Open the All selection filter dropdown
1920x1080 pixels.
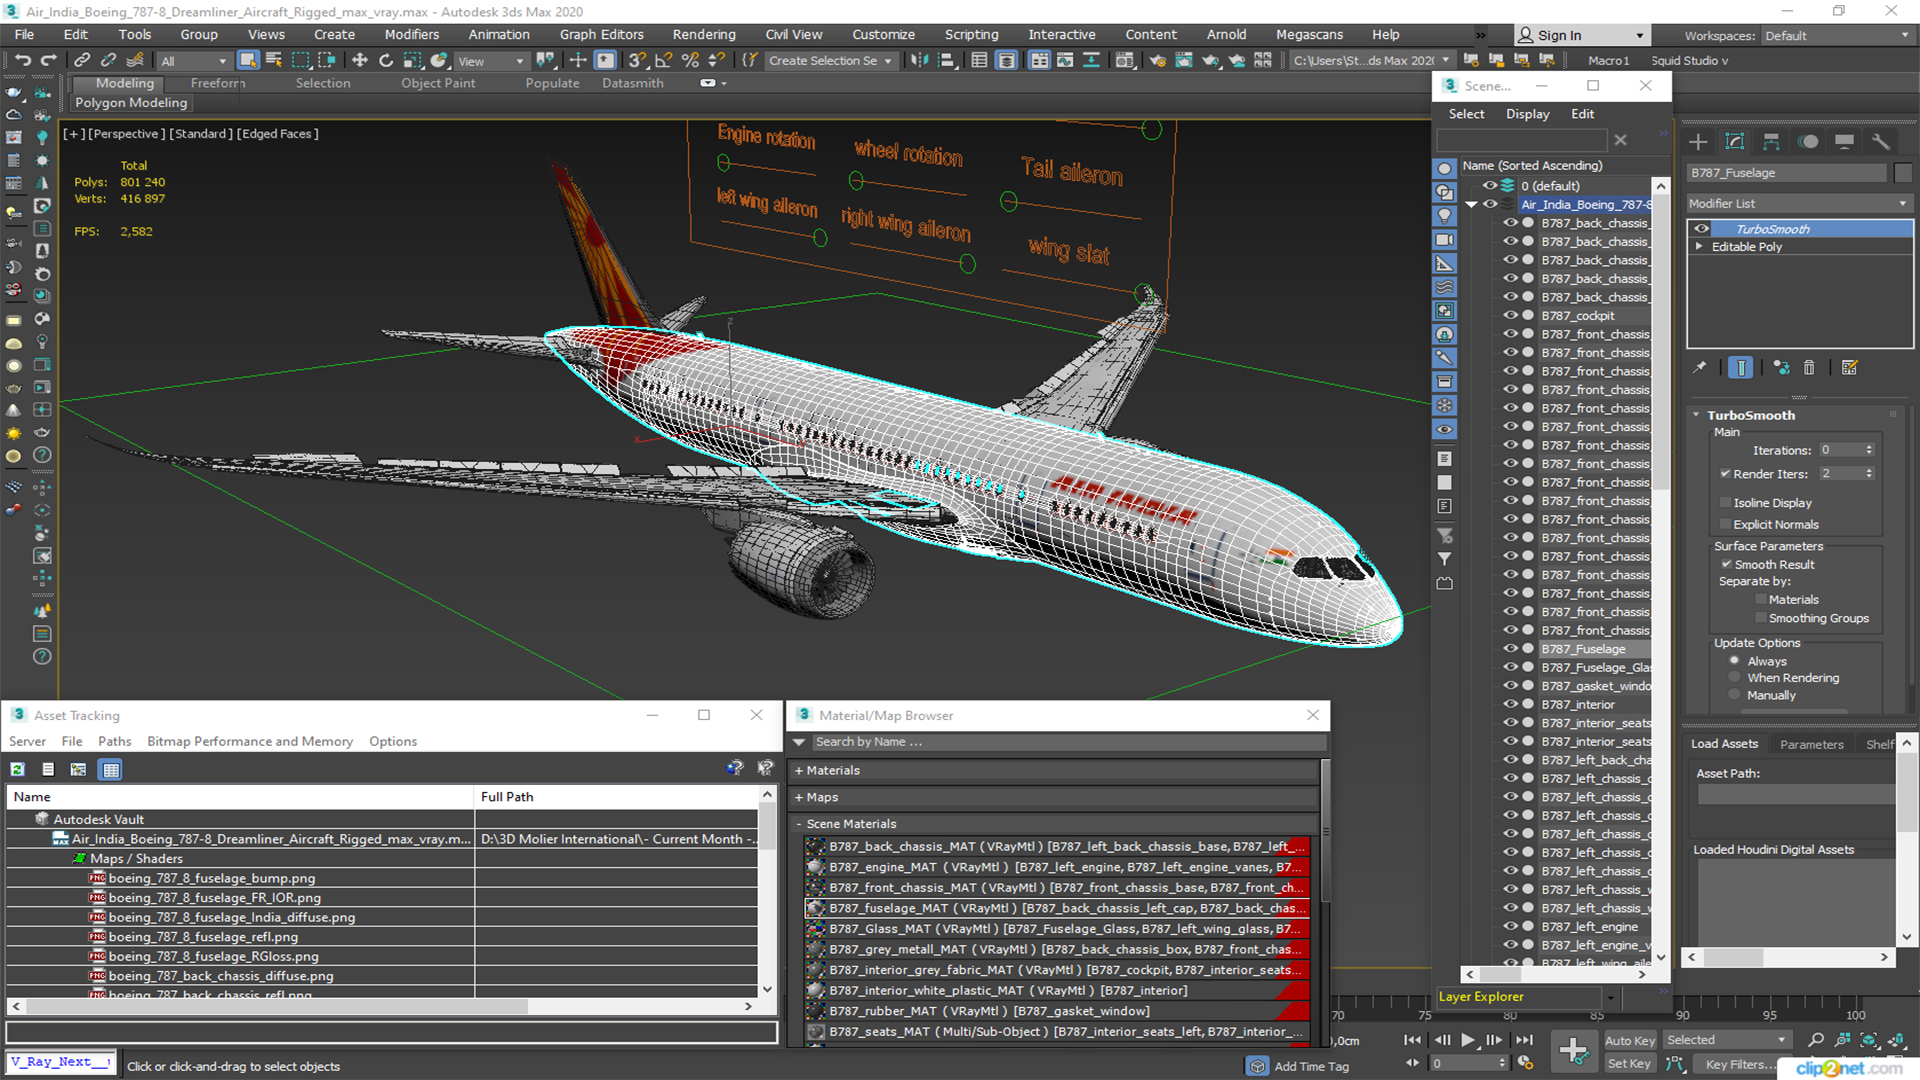[x=194, y=61]
